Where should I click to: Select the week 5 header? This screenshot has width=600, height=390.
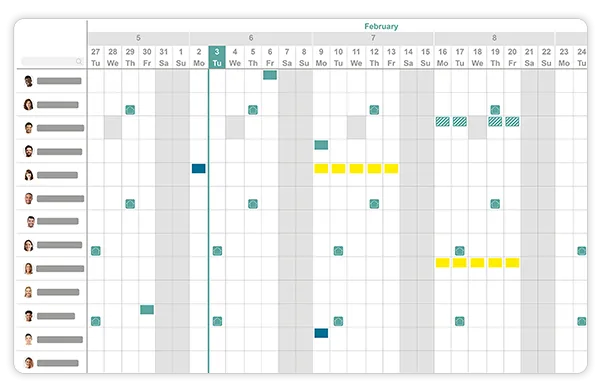(x=139, y=38)
